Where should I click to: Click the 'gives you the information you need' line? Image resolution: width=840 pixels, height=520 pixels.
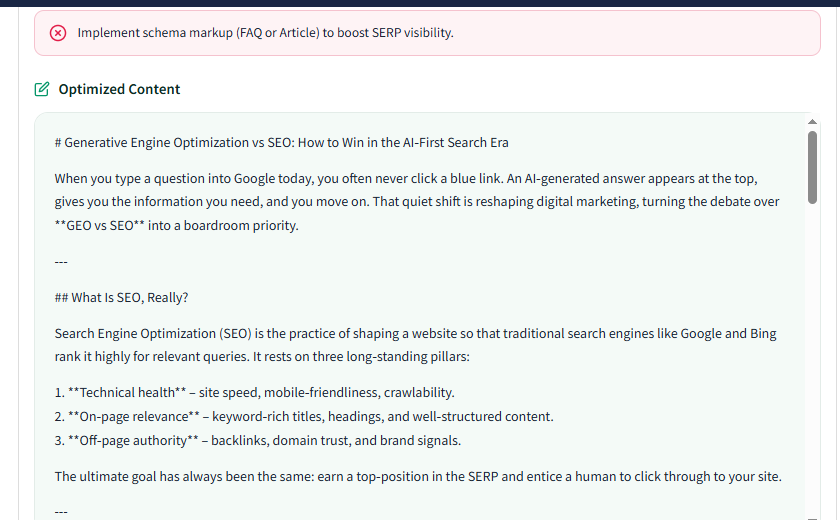tap(417, 202)
